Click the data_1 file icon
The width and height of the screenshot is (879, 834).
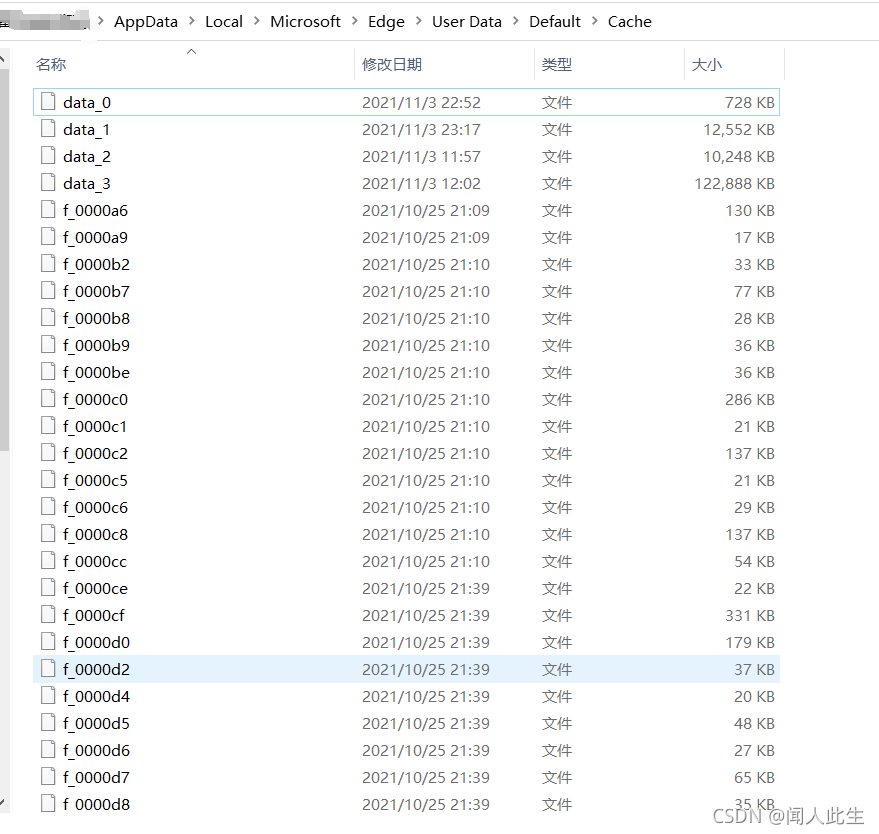point(48,129)
